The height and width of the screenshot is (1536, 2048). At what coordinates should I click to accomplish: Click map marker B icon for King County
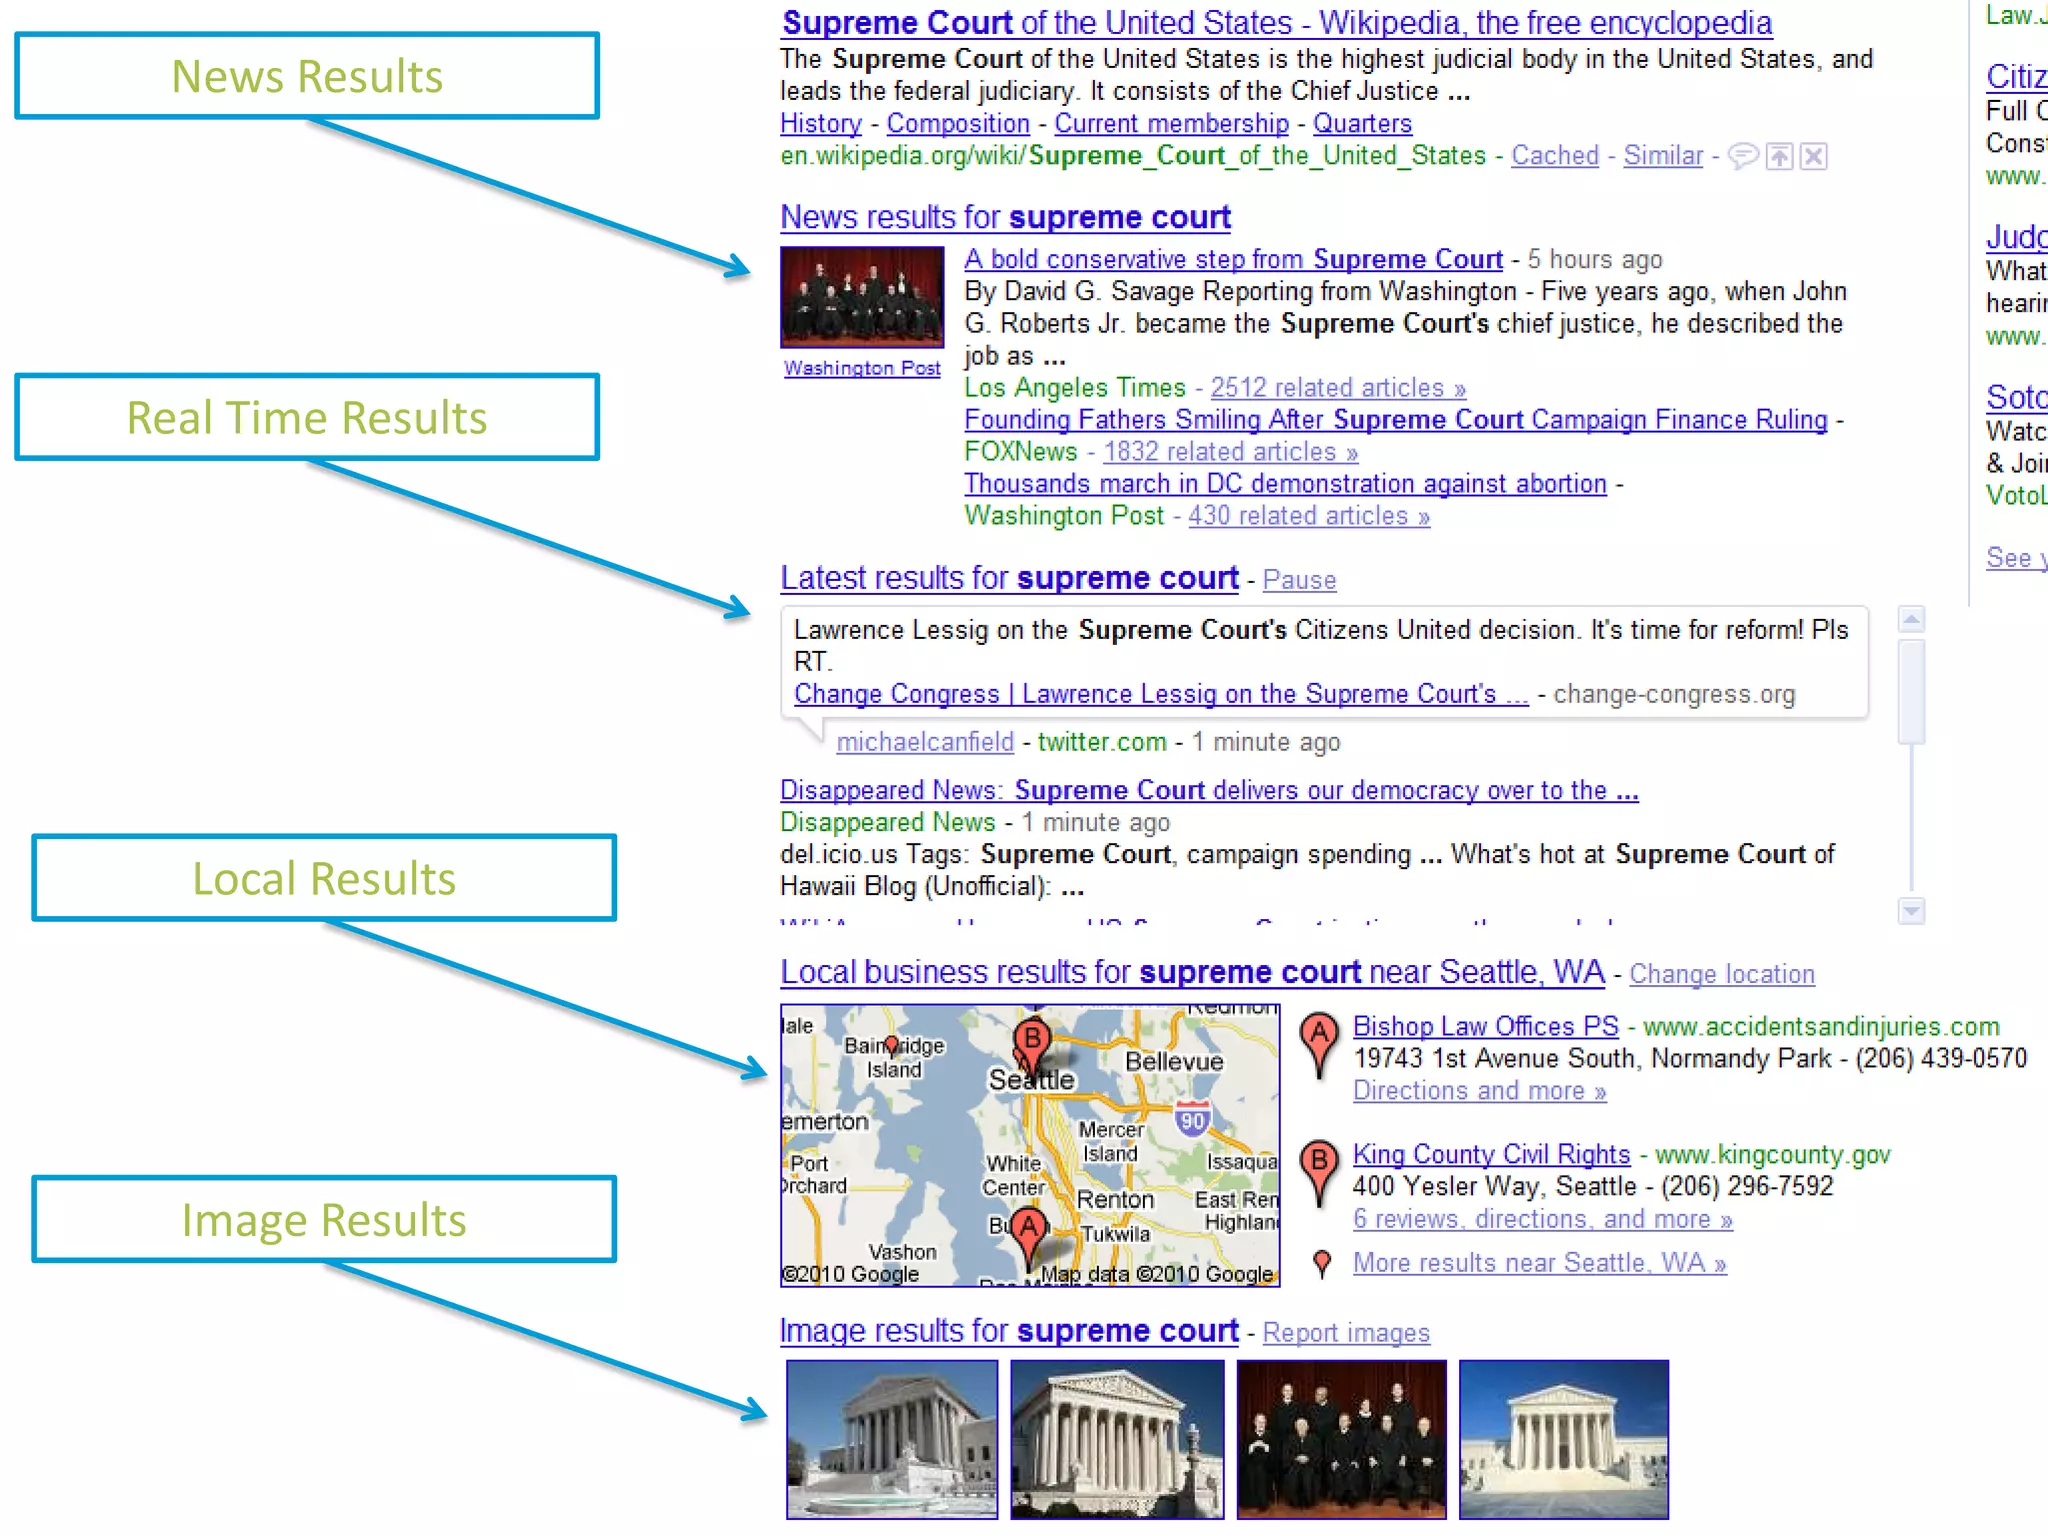(1320, 1172)
